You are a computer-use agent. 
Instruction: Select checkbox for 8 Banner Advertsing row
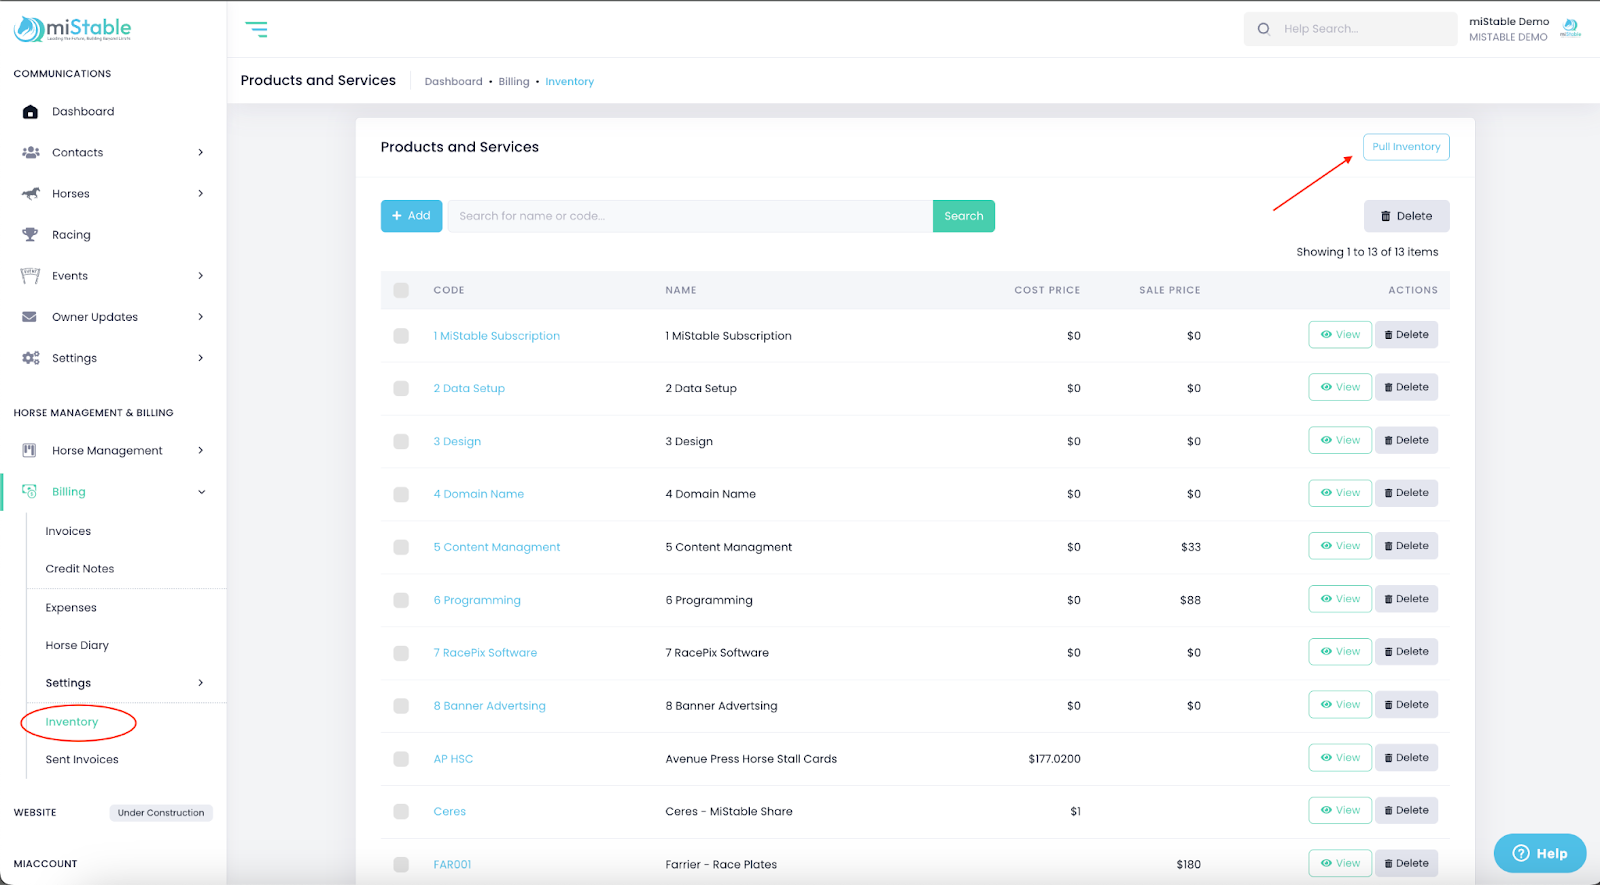pyautogui.click(x=401, y=706)
